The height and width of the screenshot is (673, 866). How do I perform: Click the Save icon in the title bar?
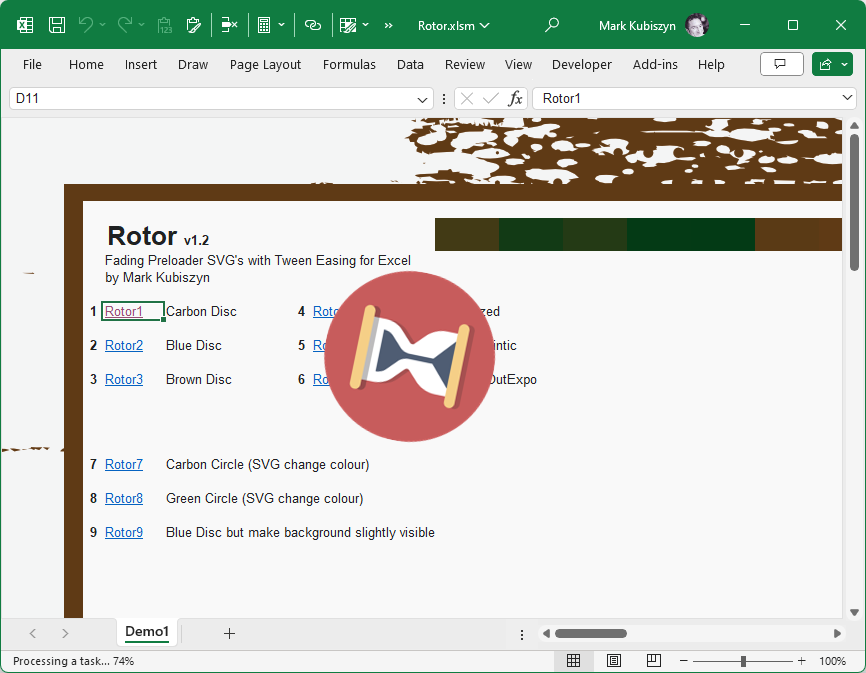click(57, 25)
